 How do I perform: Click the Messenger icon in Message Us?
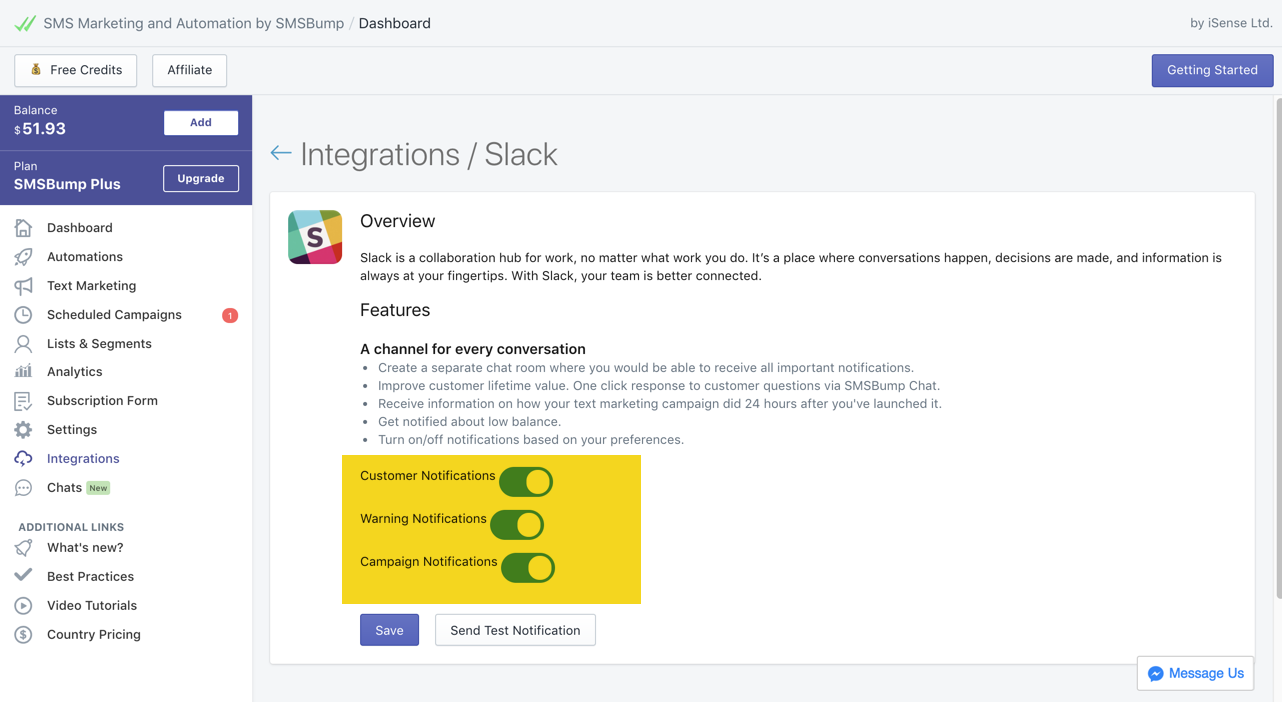pyautogui.click(x=1156, y=674)
